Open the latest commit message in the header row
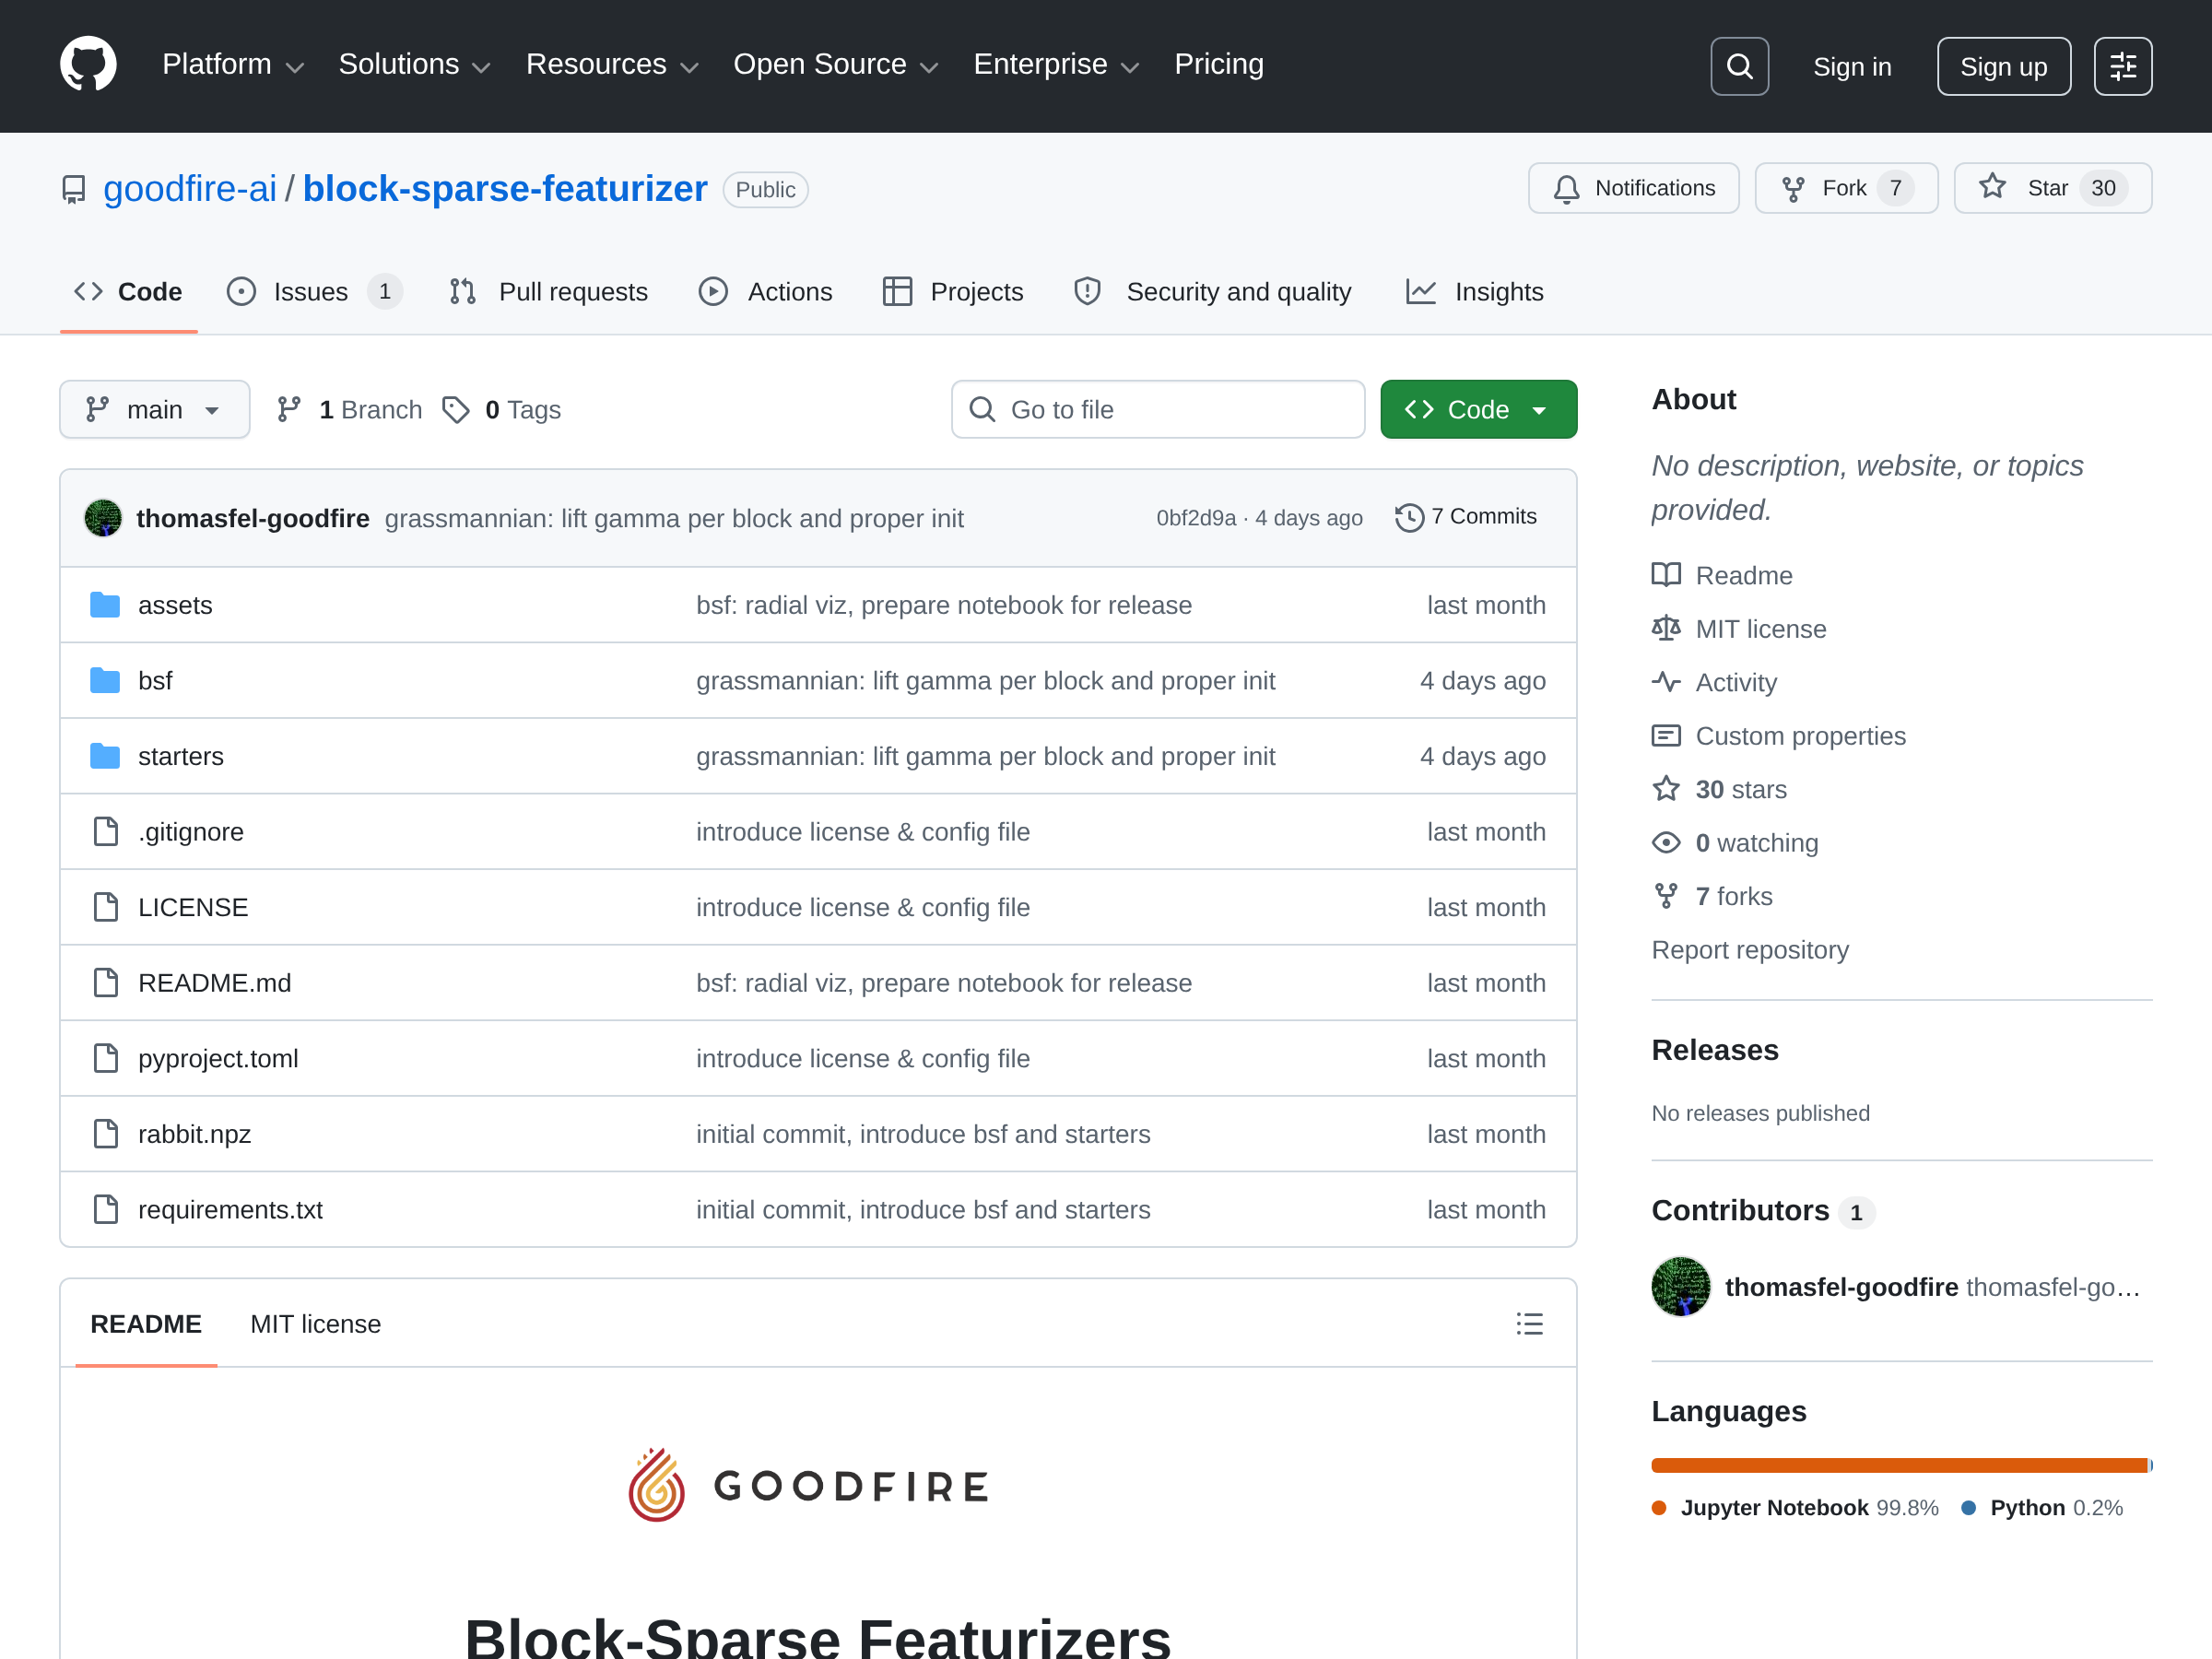The width and height of the screenshot is (2212, 1659). pyautogui.click(x=674, y=518)
